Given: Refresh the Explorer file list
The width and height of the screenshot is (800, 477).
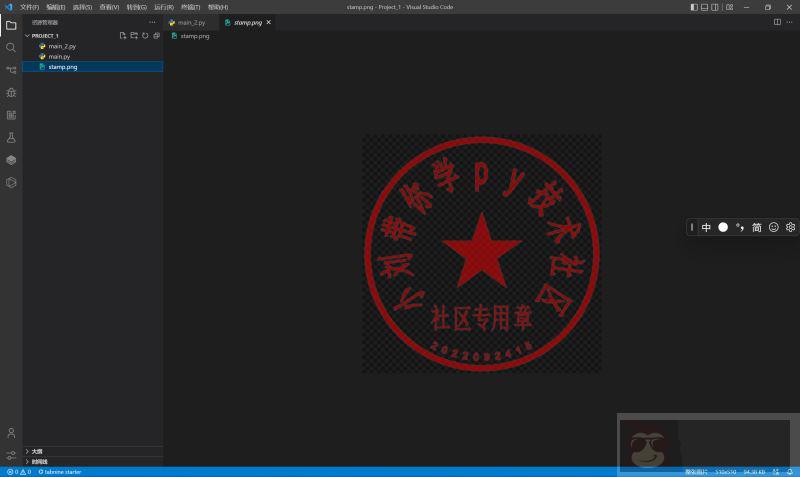Looking at the screenshot, I should [145, 36].
